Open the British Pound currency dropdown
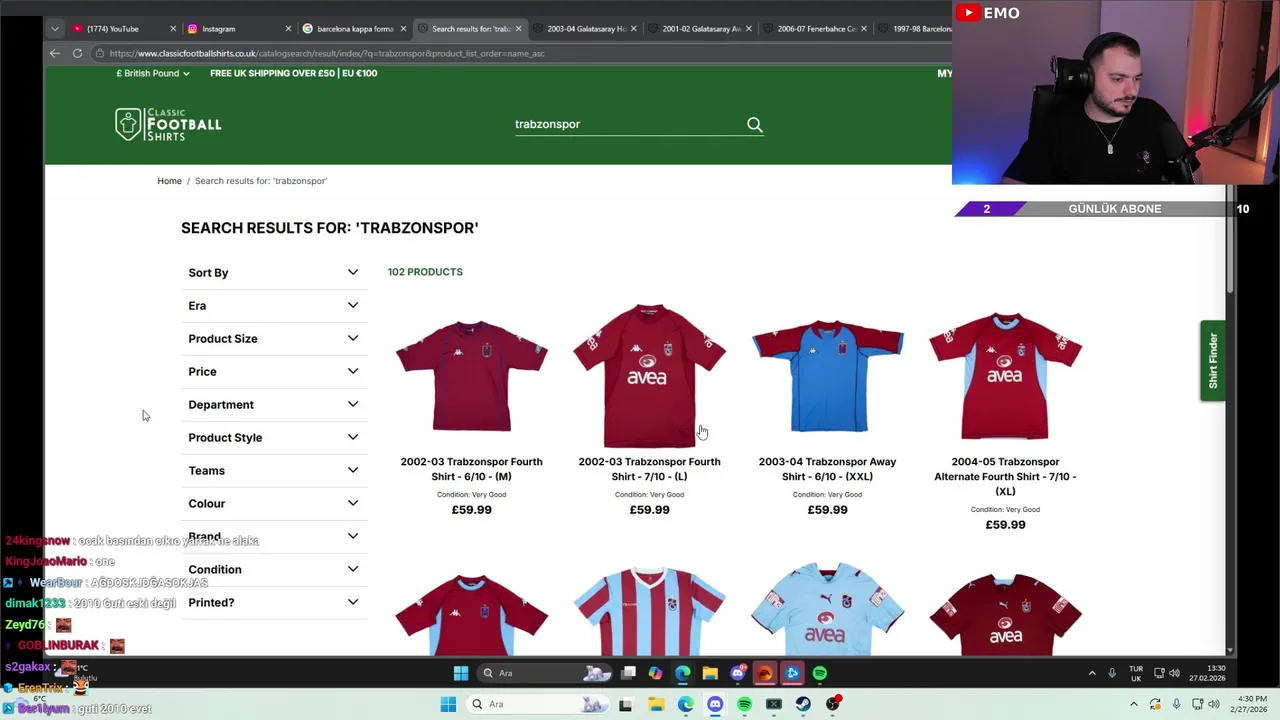Screen dimensions: 1280x720 (x=153, y=73)
